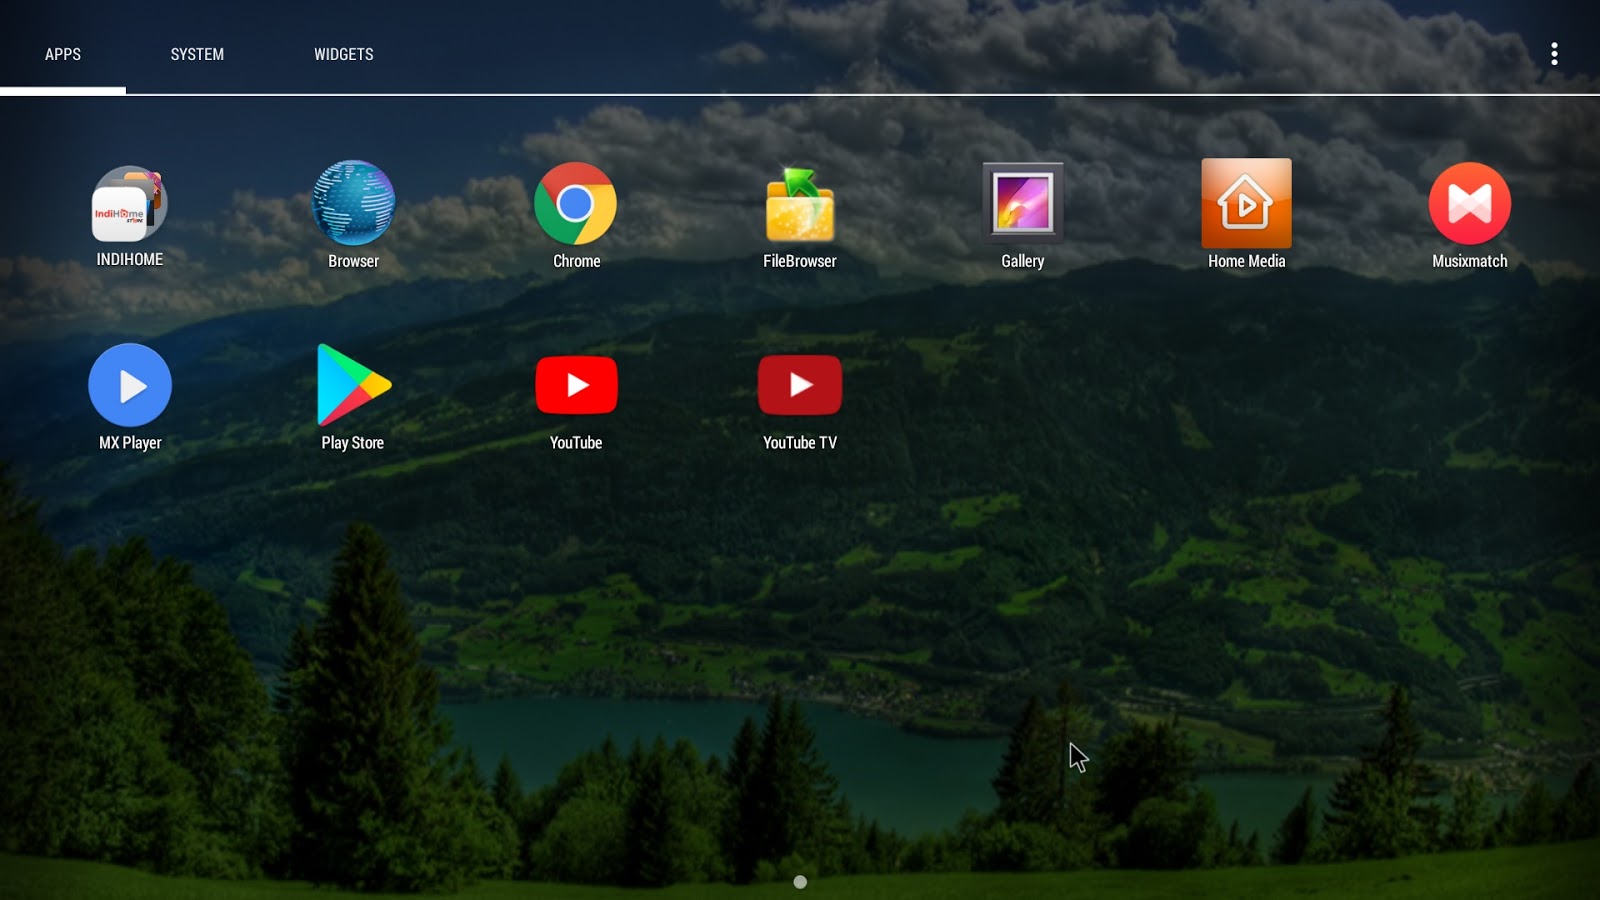
Task: Switch to the WIDGETS tab
Action: pyautogui.click(x=344, y=54)
